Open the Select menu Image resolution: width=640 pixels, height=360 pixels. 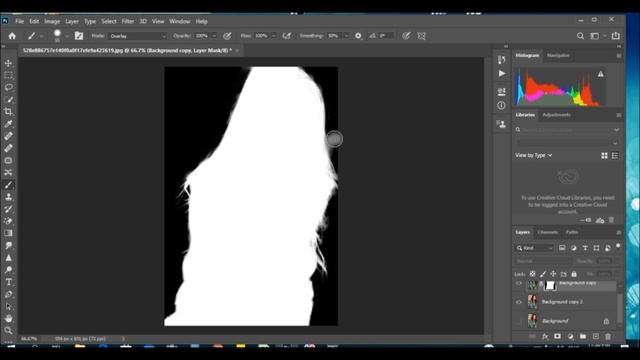coord(109,21)
